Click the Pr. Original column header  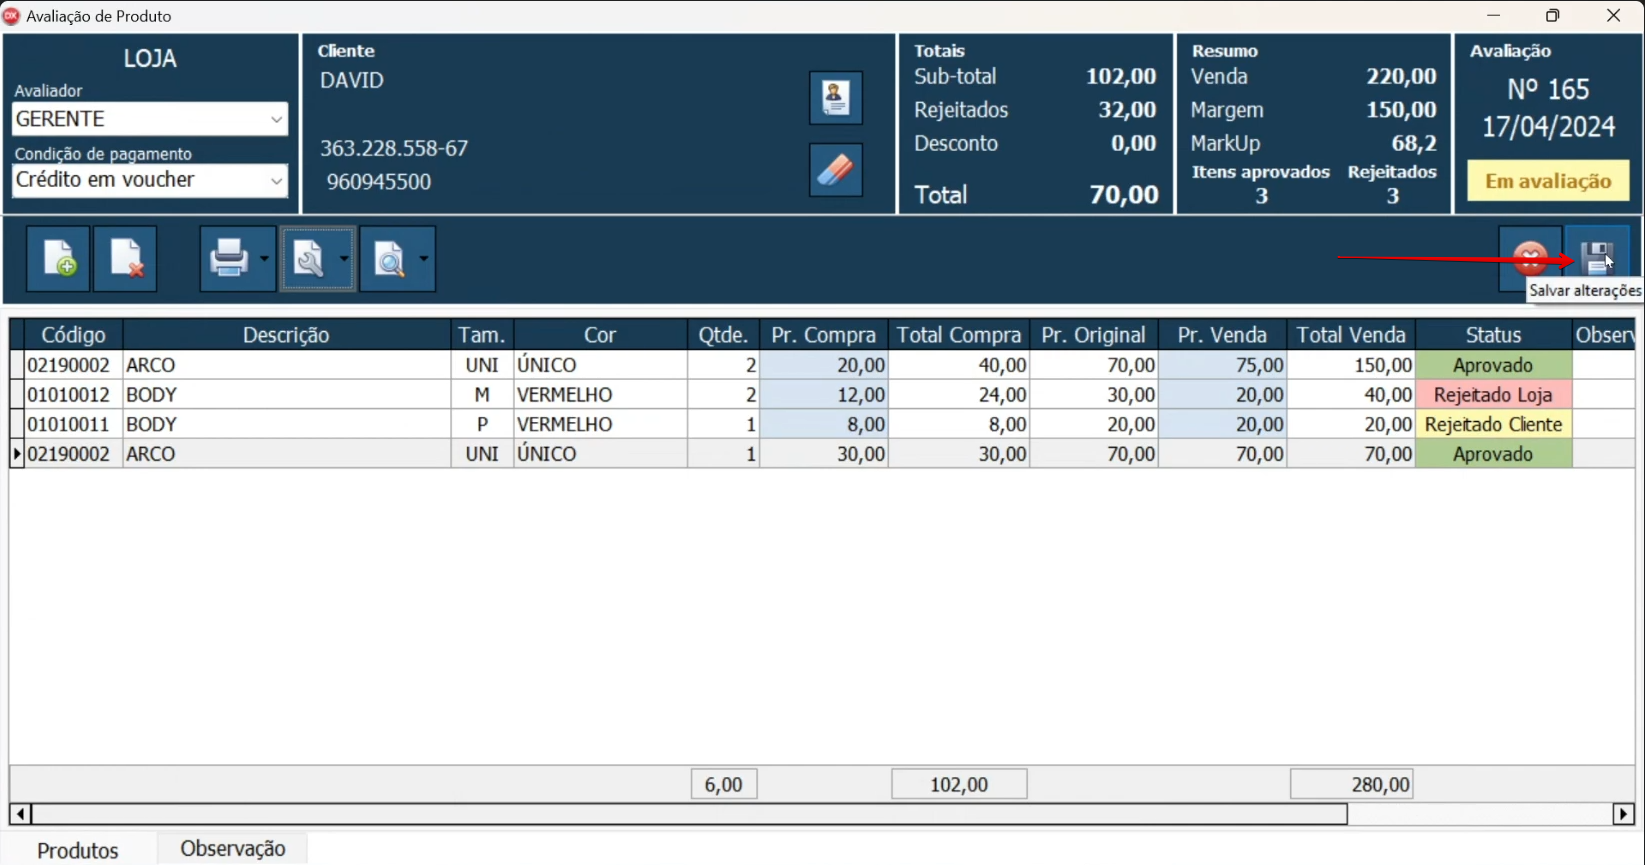[1094, 335]
